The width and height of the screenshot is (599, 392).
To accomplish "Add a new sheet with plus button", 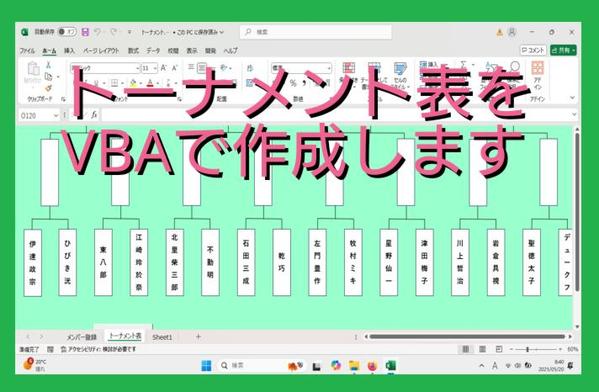I will 198,337.
